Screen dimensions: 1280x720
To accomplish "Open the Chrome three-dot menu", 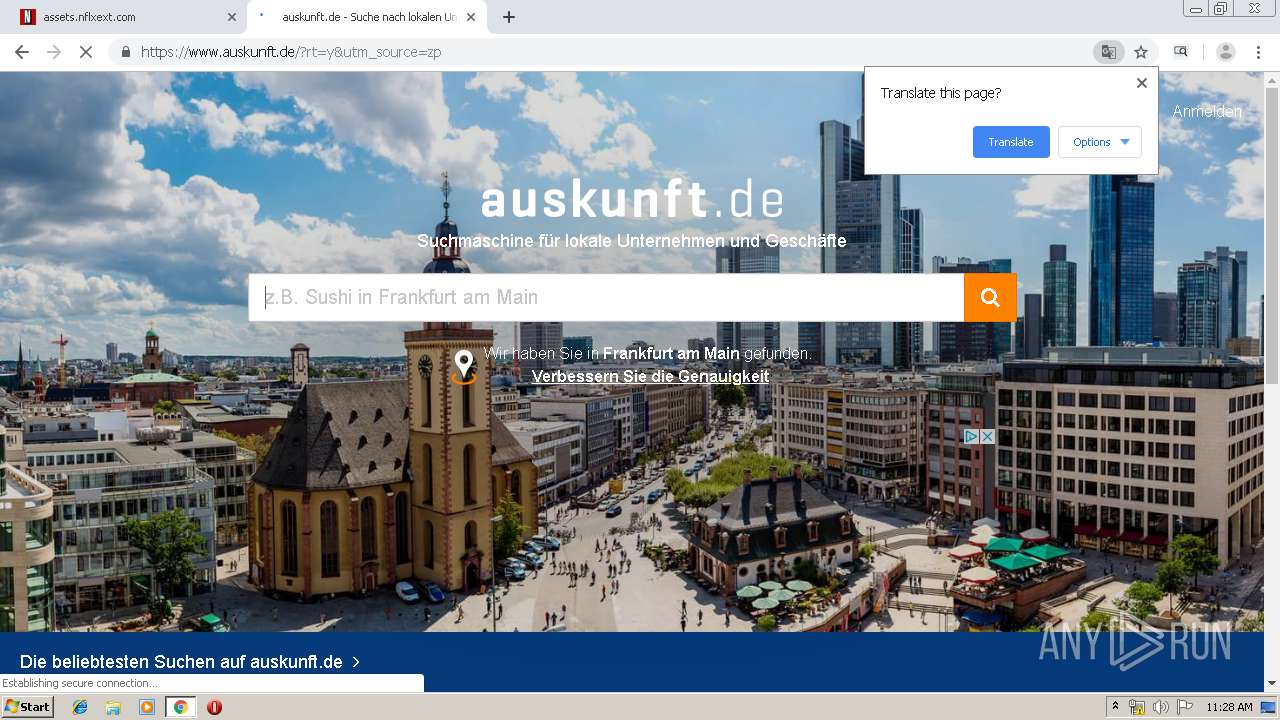I will (1259, 52).
